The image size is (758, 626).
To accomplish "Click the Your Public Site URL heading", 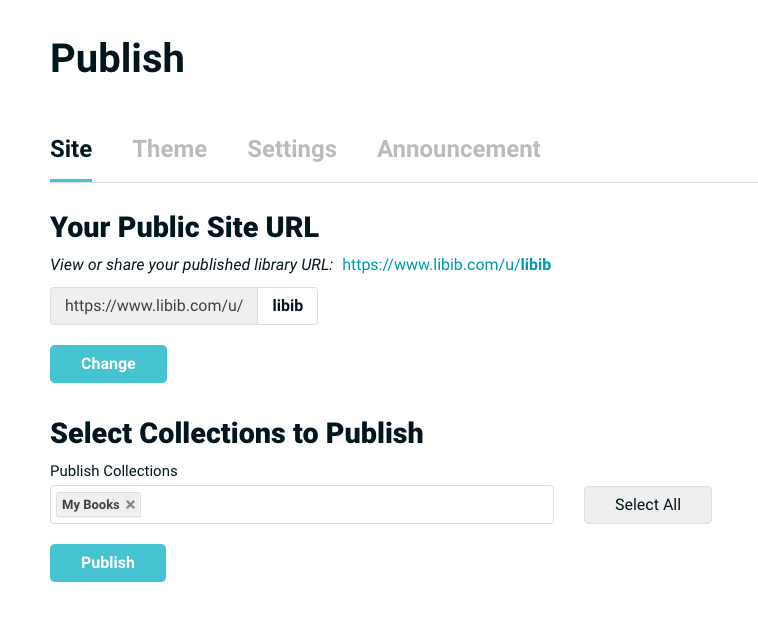I will (184, 227).
